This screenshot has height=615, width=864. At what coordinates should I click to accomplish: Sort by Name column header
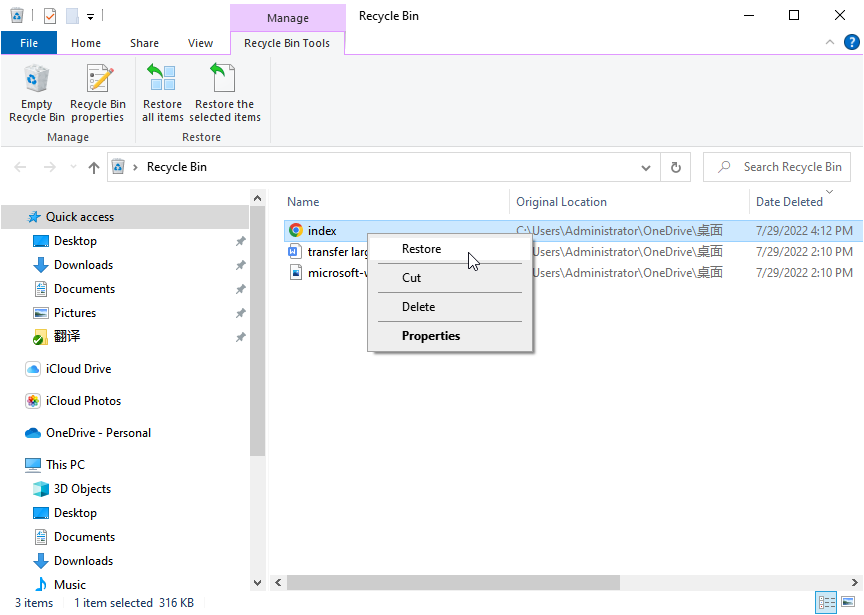303,202
